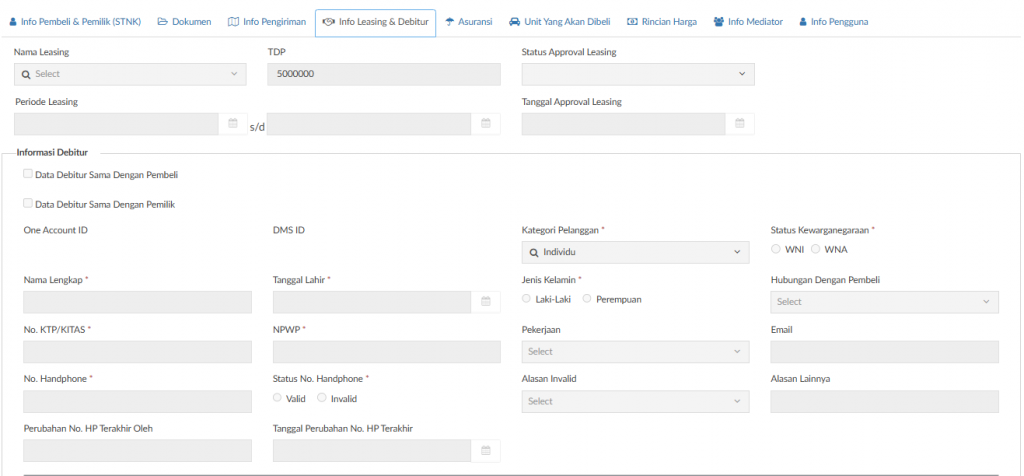Check Data Debitur Sama Dengan Pembeli
The height and width of the screenshot is (476, 1024).
click(28, 174)
